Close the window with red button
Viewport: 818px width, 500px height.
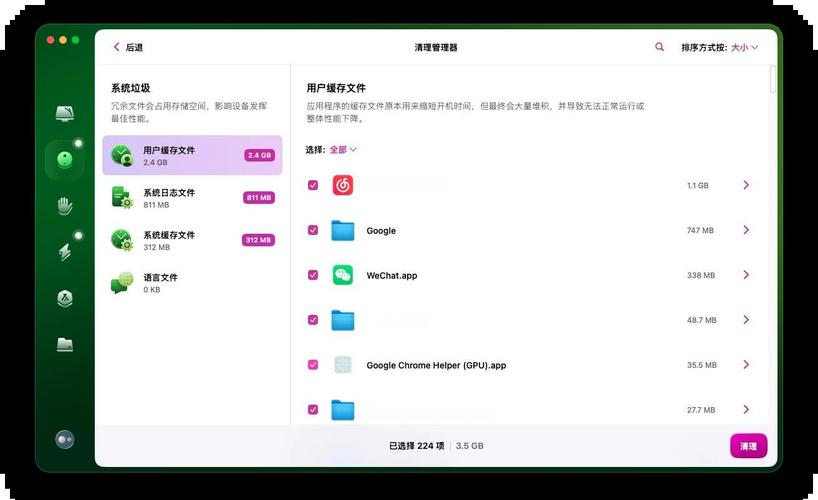[x=51, y=40]
